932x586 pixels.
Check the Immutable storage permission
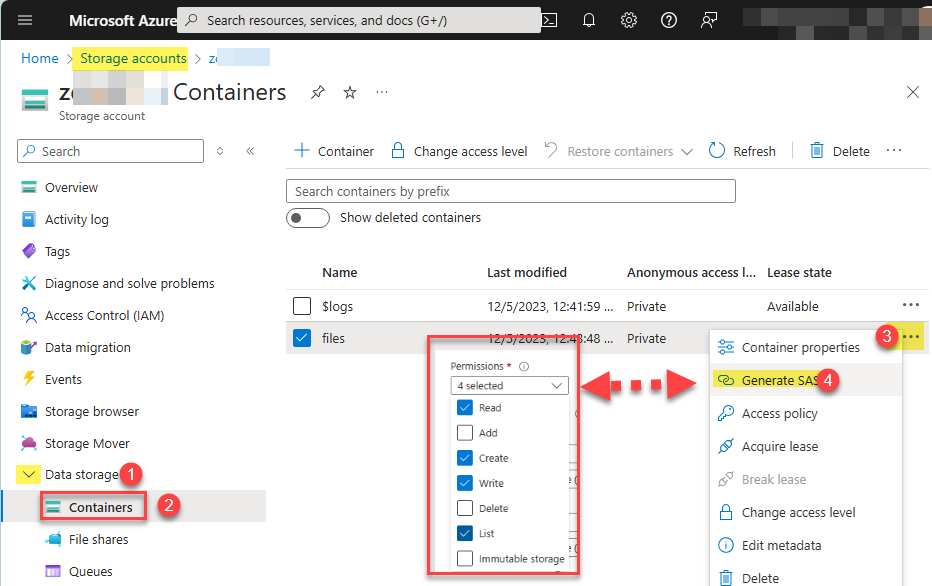tap(465, 559)
